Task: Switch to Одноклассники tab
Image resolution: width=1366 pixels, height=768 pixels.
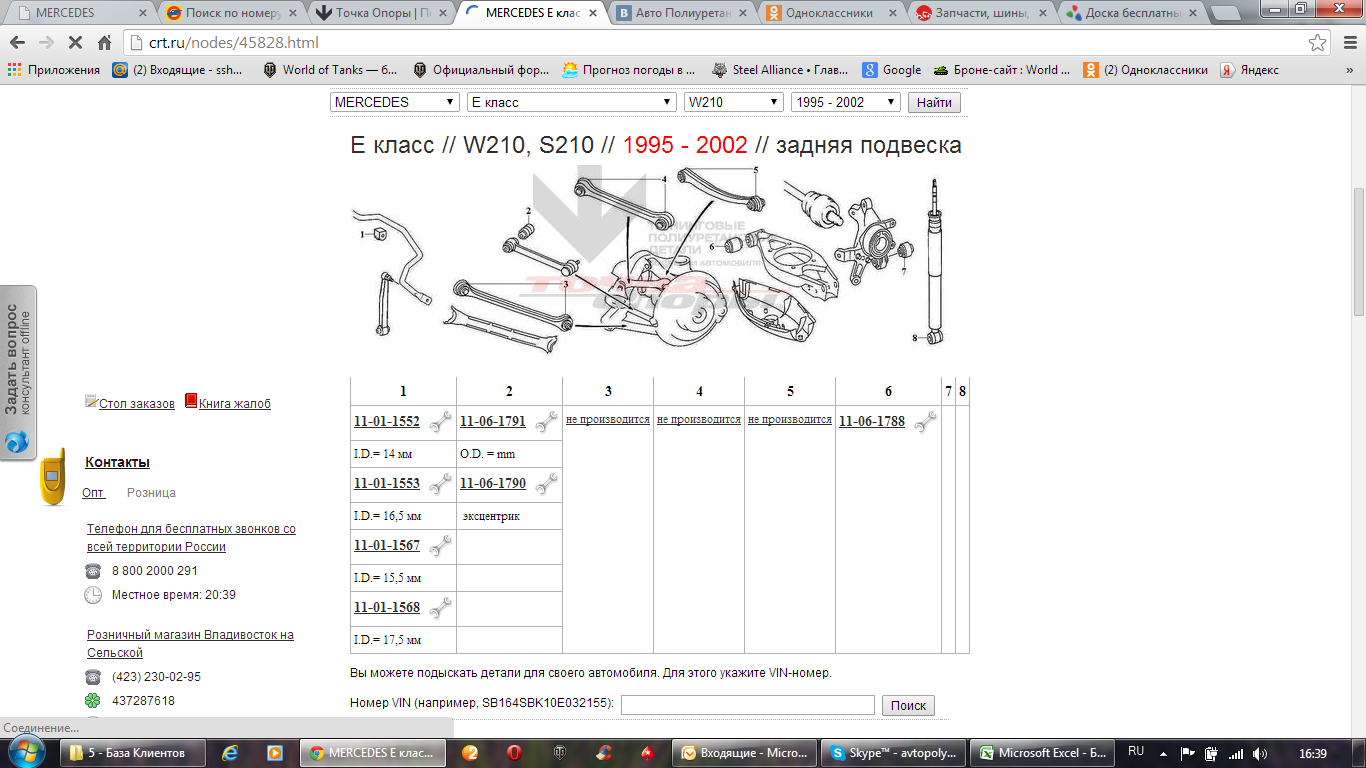Action: [832, 13]
